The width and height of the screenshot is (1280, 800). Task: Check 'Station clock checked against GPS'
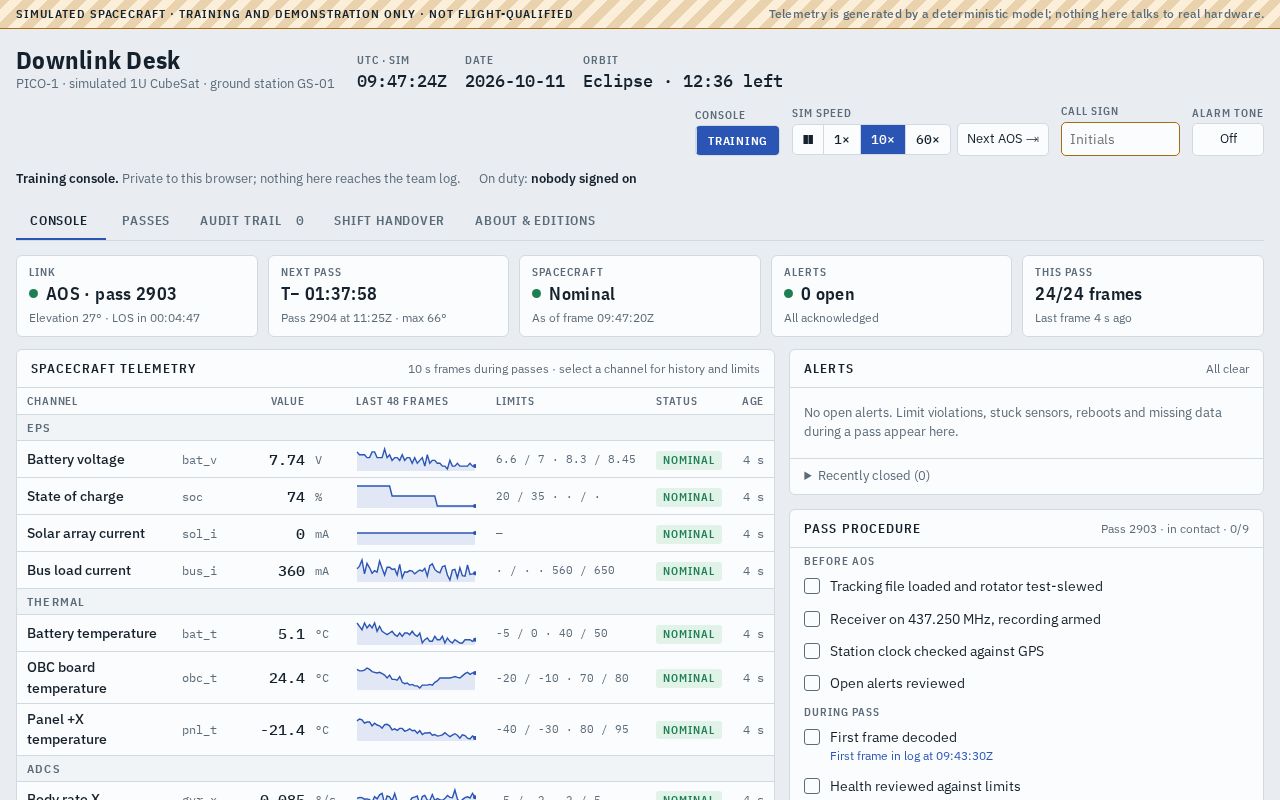tap(812, 651)
